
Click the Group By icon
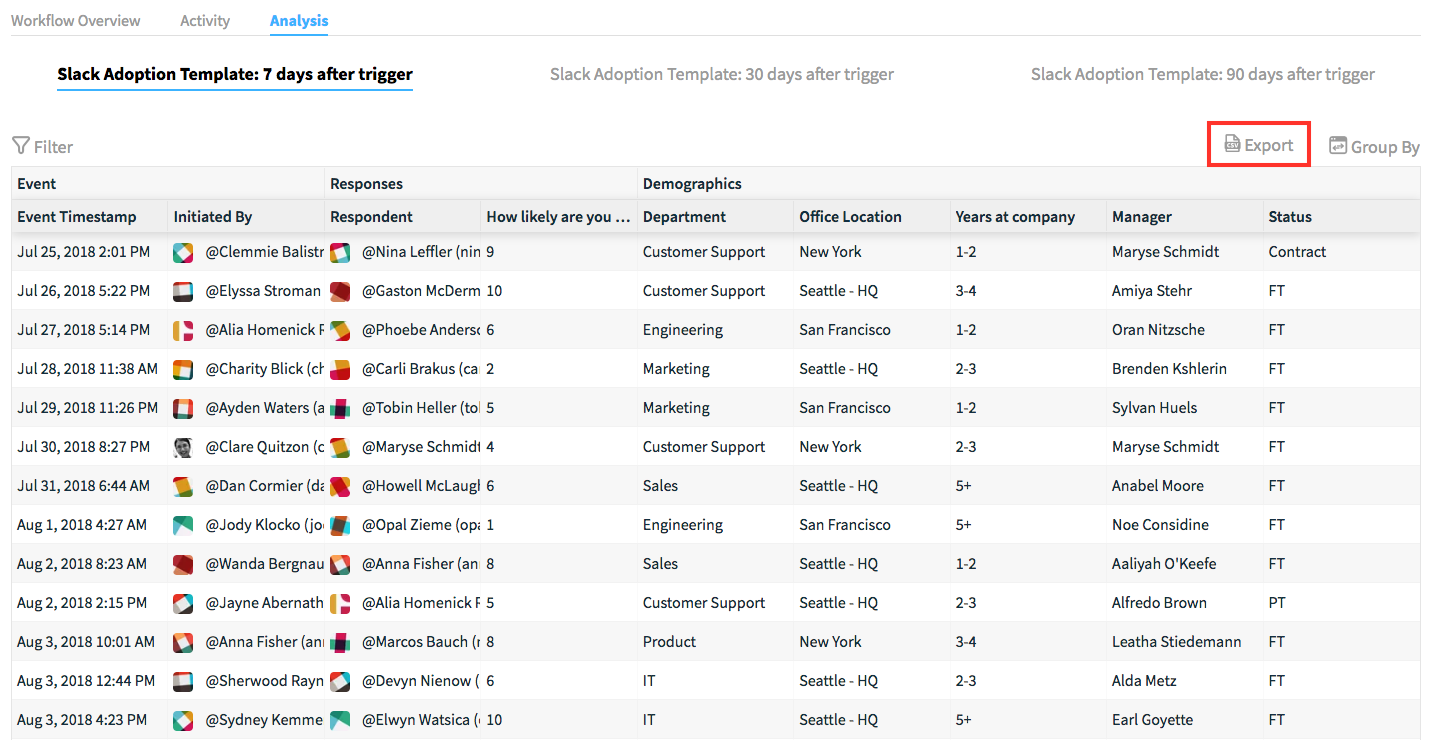[x=1338, y=146]
